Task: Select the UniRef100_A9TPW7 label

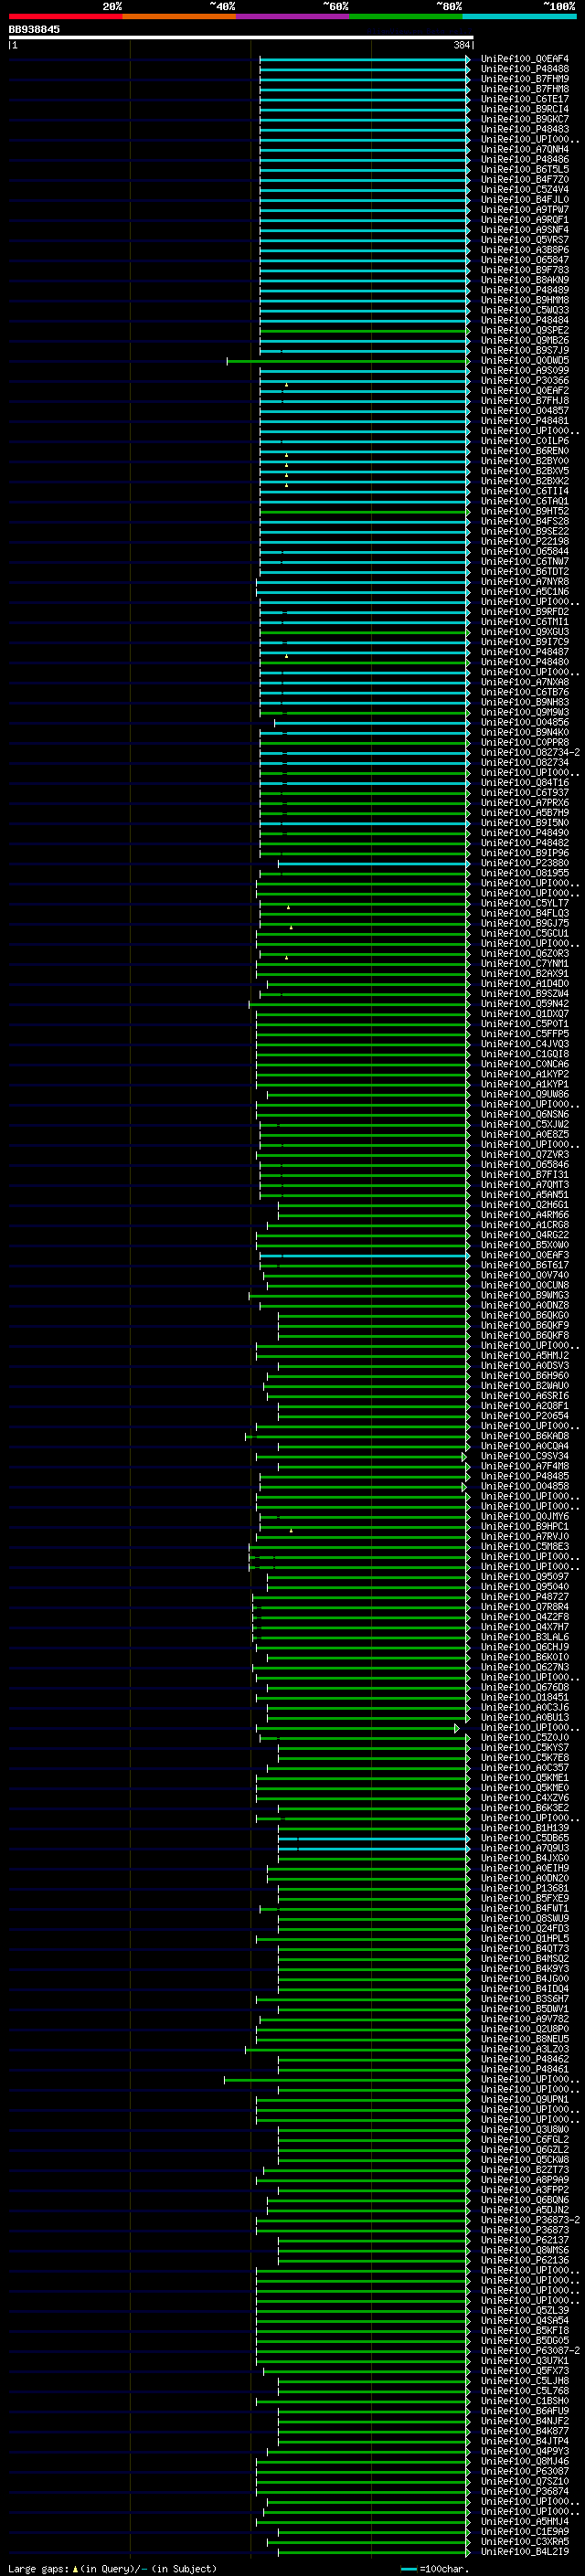Action: click(x=525, y=210)
